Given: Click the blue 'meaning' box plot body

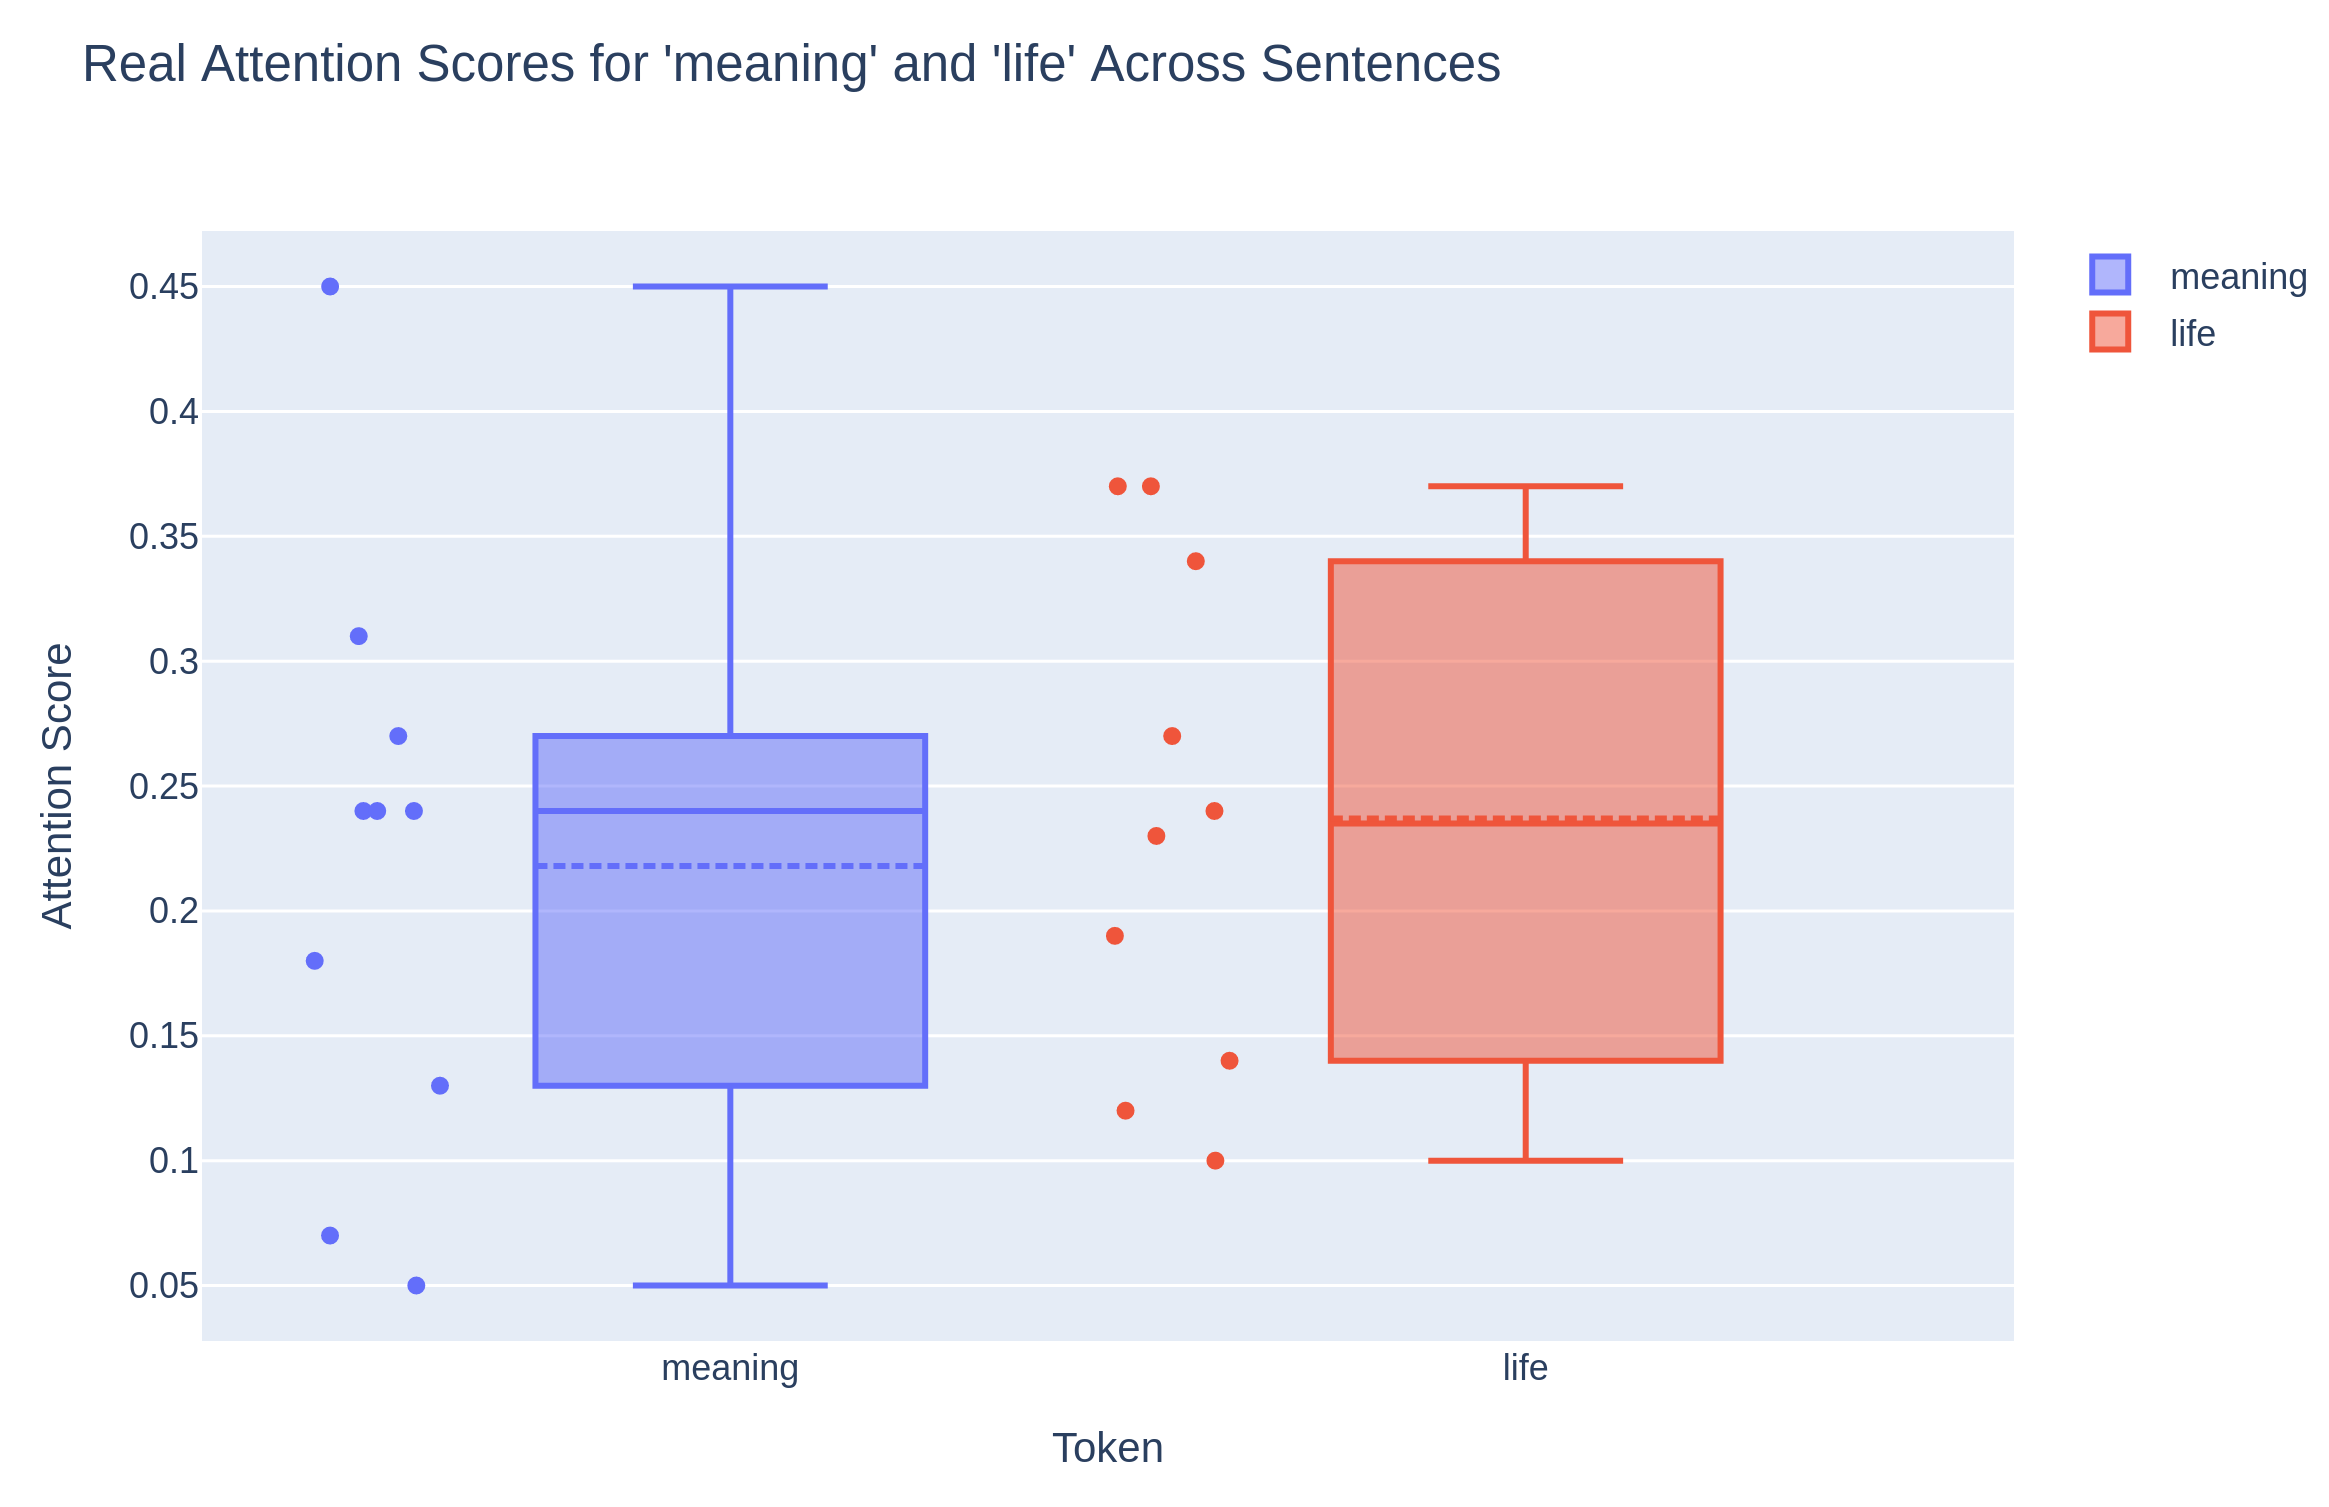Looking at the screenshot, I should (x=730, y=960).
